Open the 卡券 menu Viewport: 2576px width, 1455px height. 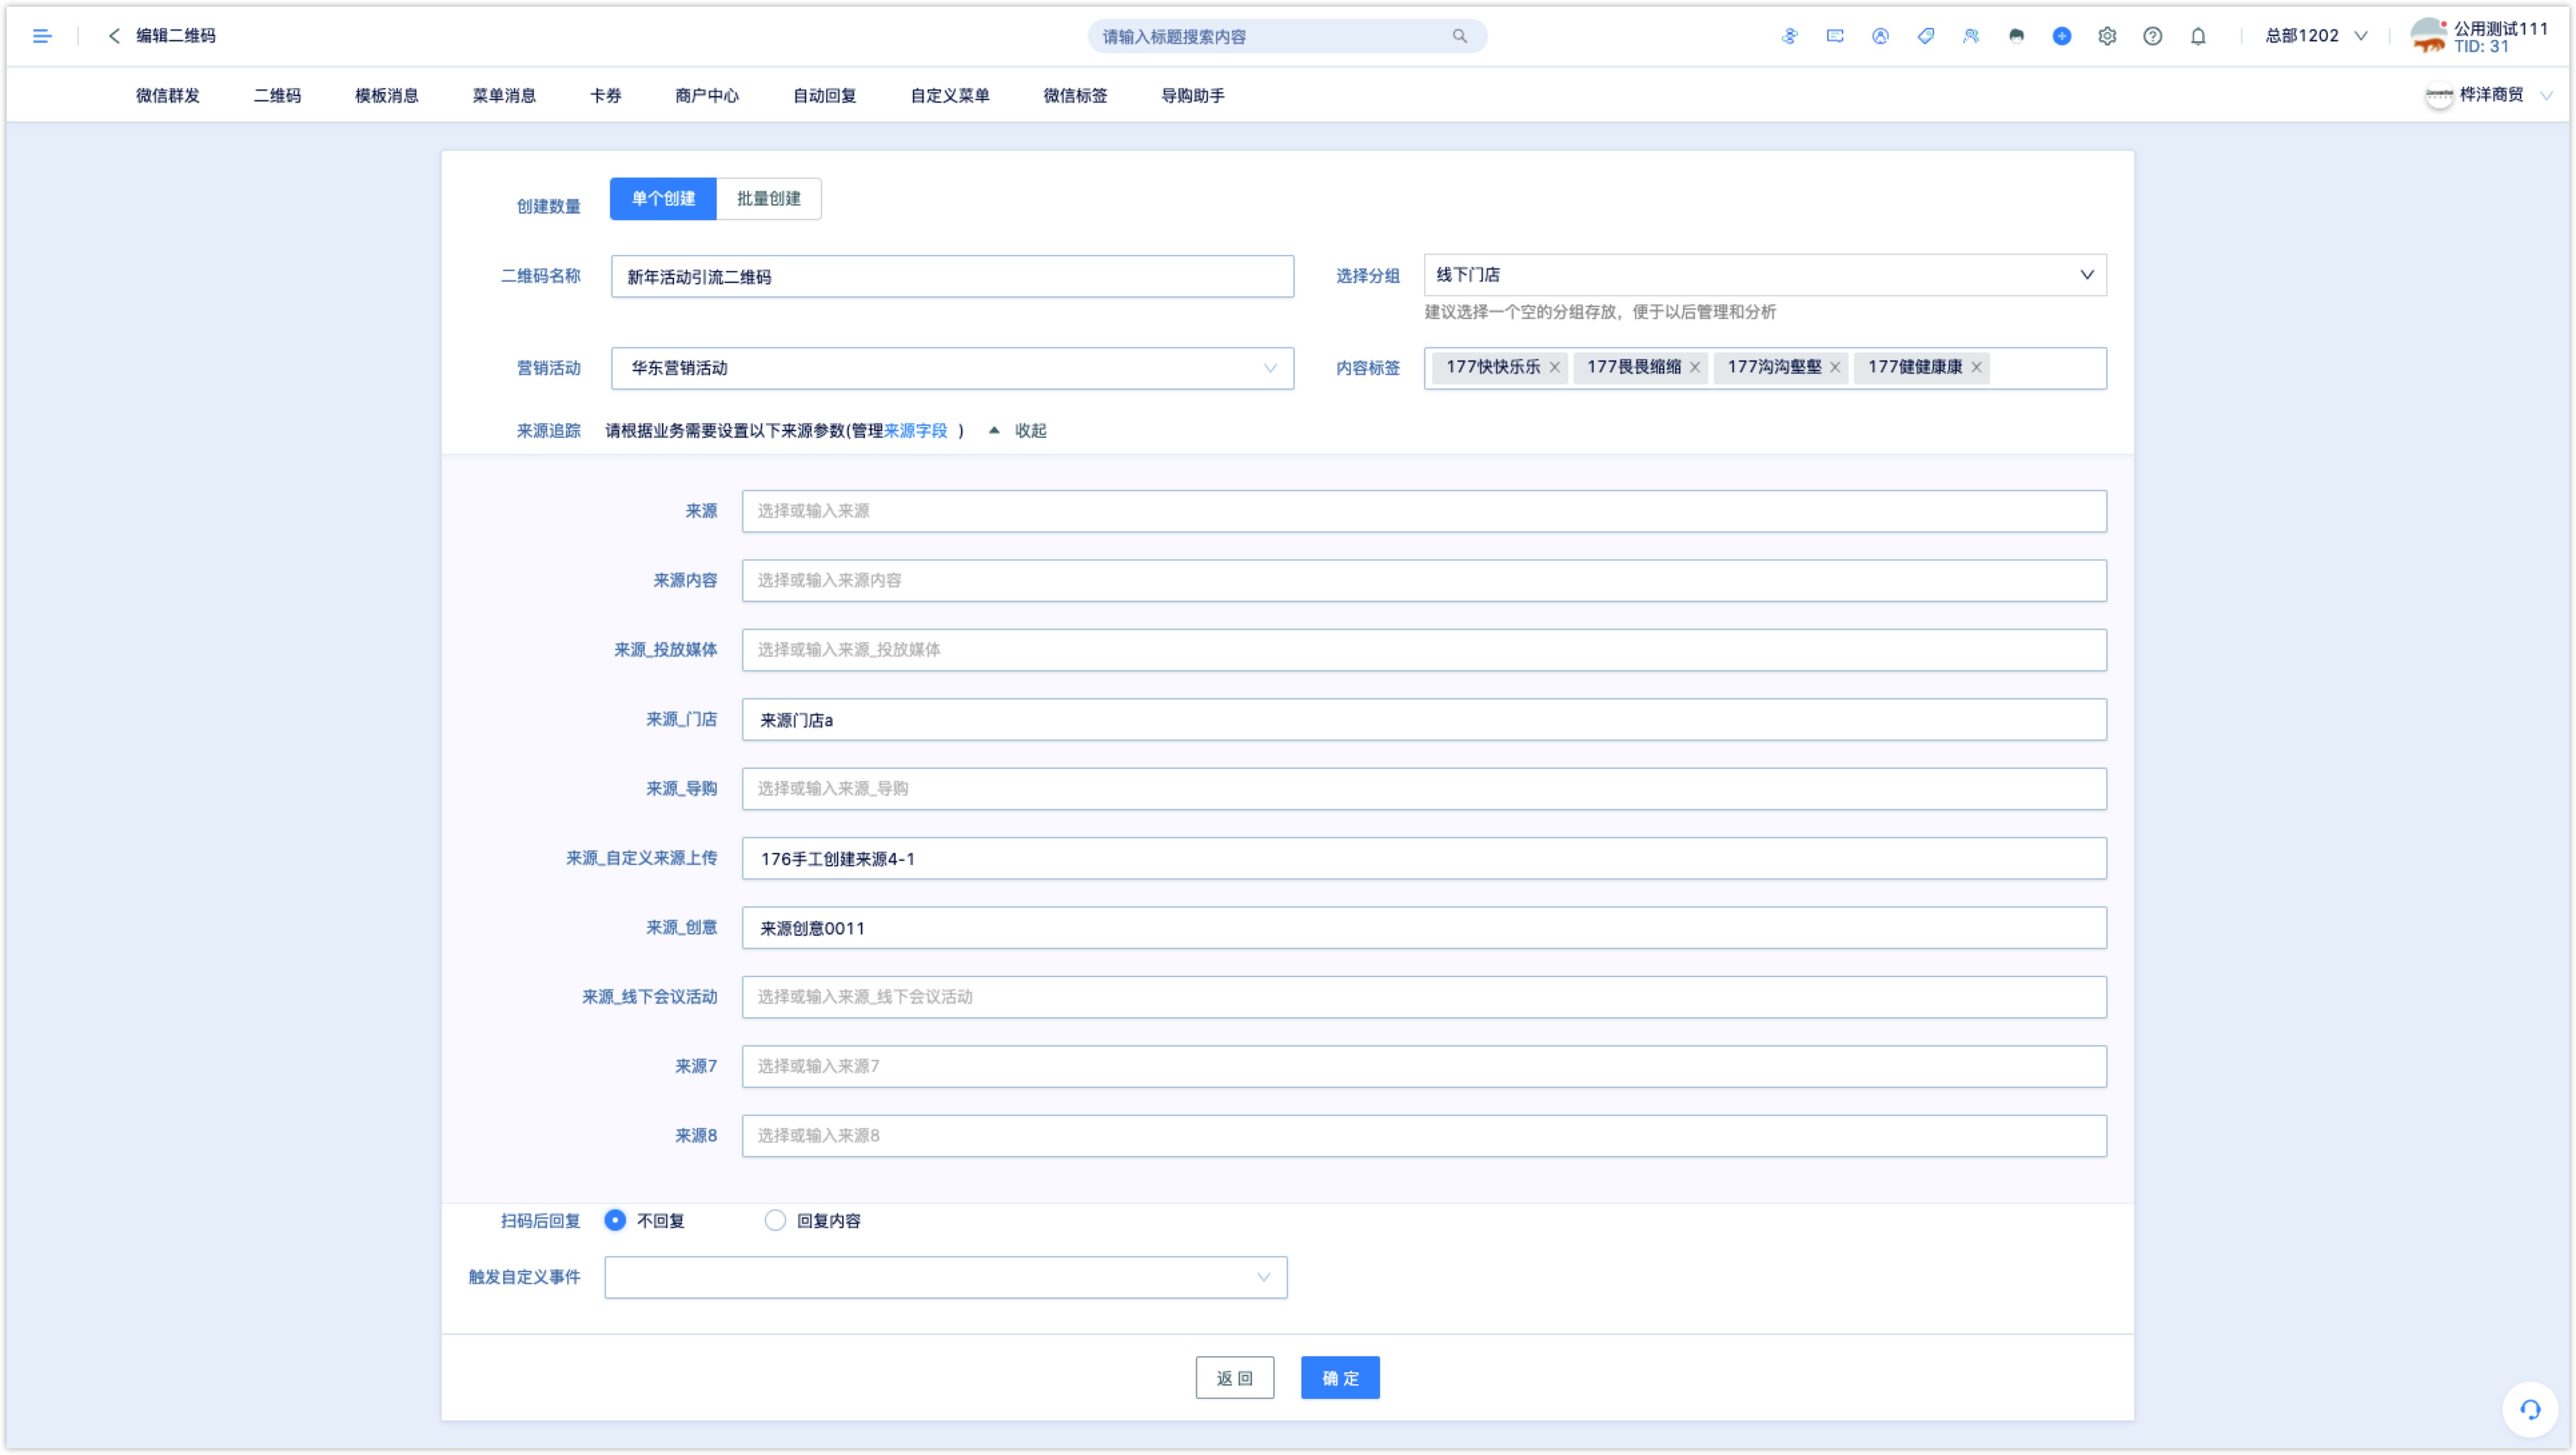pos(605,95)
